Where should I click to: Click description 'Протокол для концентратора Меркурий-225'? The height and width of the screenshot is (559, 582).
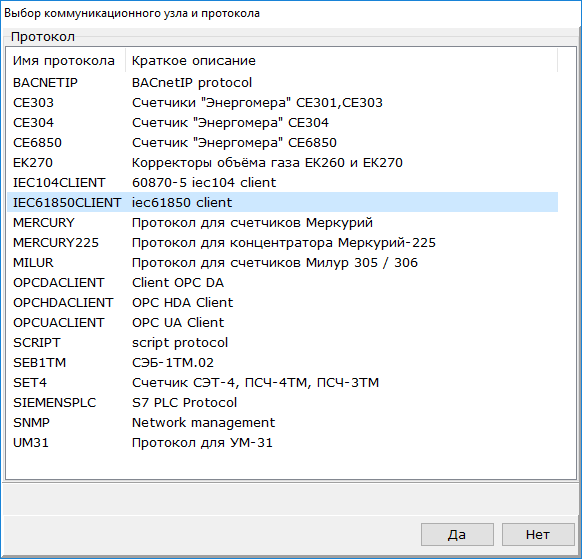(284, 243)
